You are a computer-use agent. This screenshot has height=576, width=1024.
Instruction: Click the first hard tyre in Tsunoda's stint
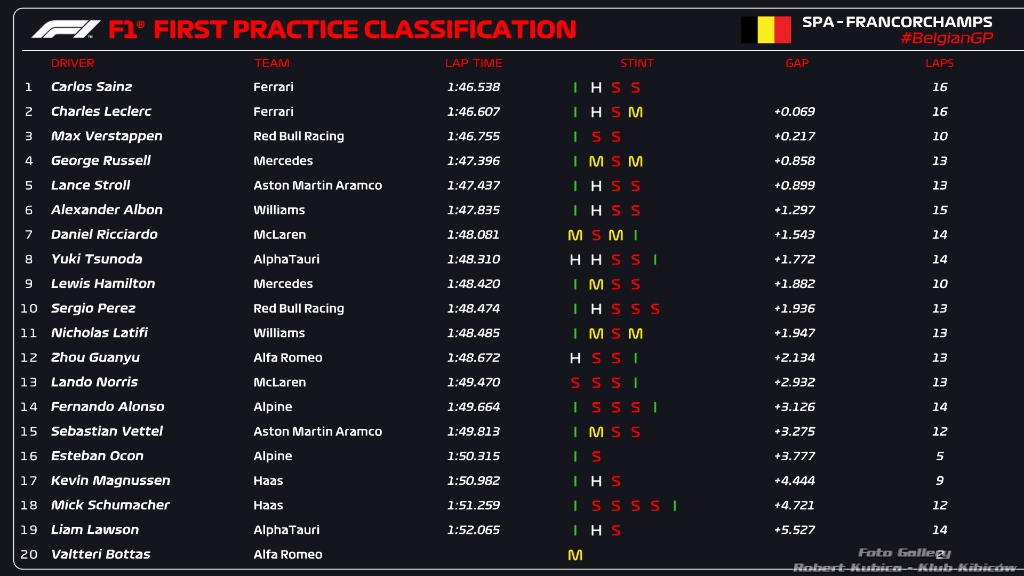point(575,260)
